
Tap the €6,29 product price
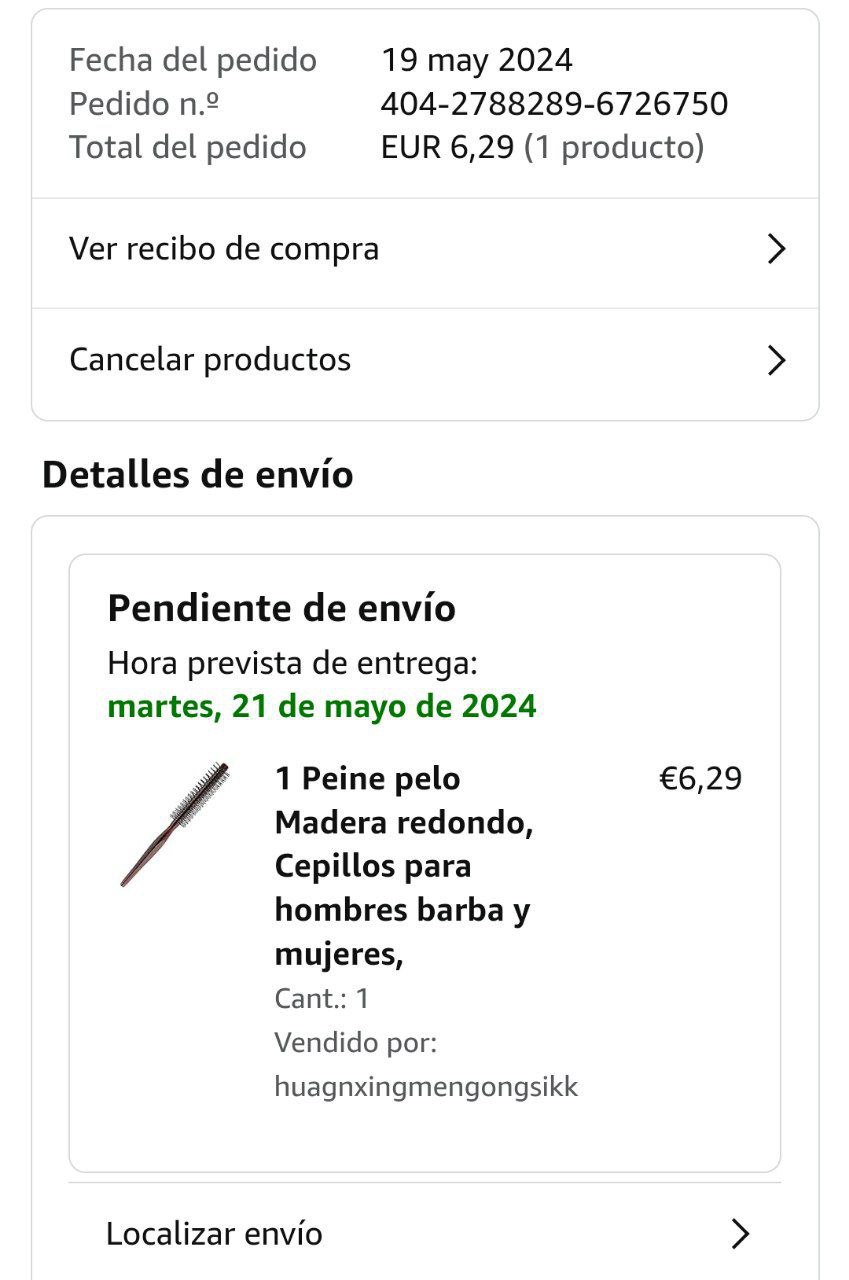tap(700, 779)
